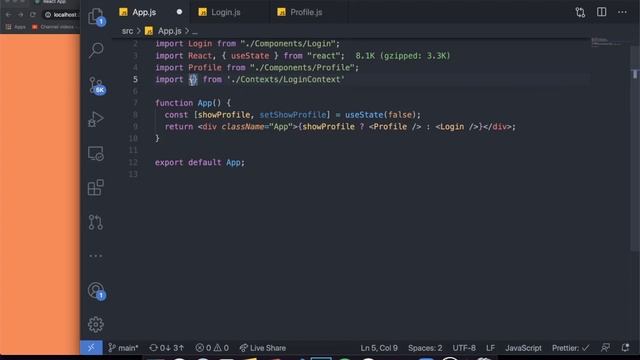This screenshot has width=640, height=360.
Task: Change end of line sequence LF
Action: (490, 348)
